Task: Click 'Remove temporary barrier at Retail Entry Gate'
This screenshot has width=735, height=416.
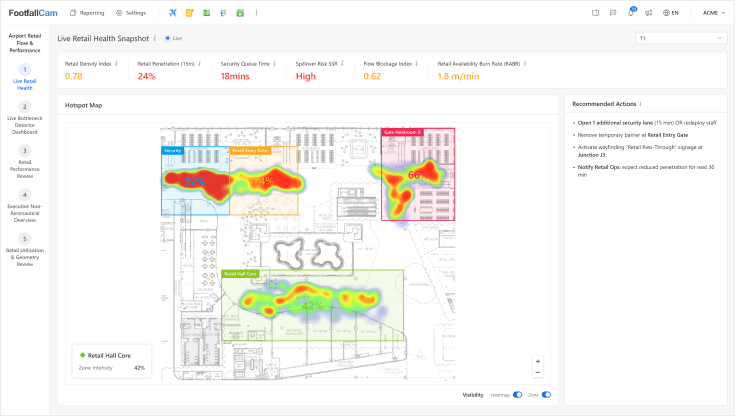Action: 633,135
